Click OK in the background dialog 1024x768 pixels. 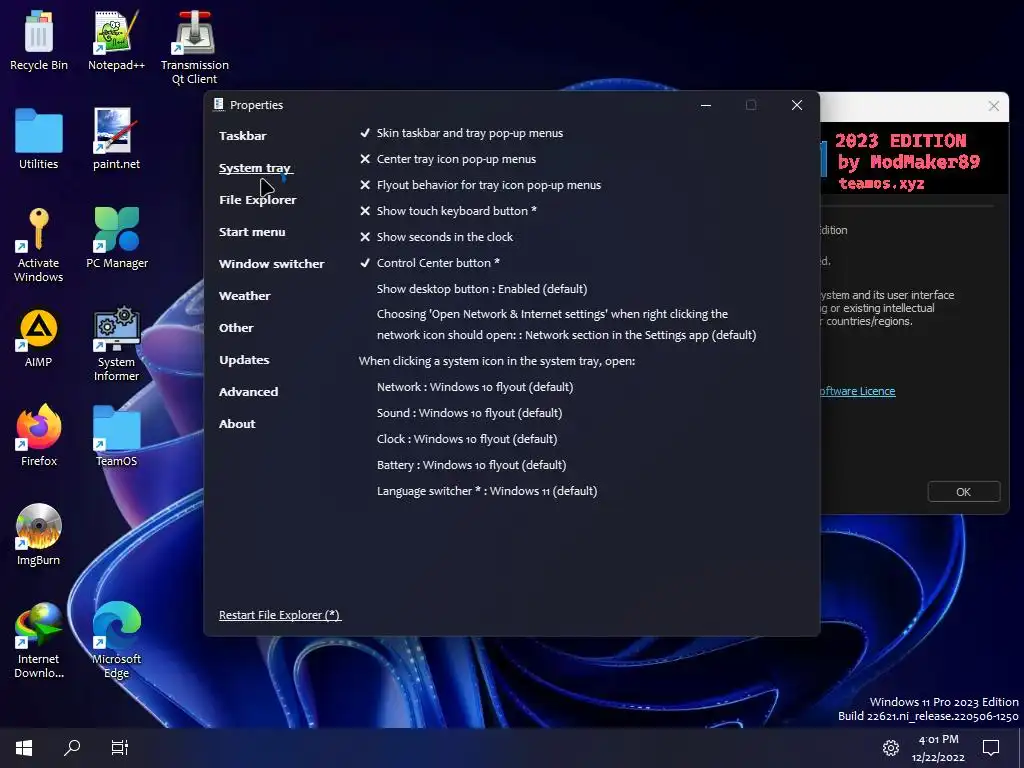click(964, 492)
